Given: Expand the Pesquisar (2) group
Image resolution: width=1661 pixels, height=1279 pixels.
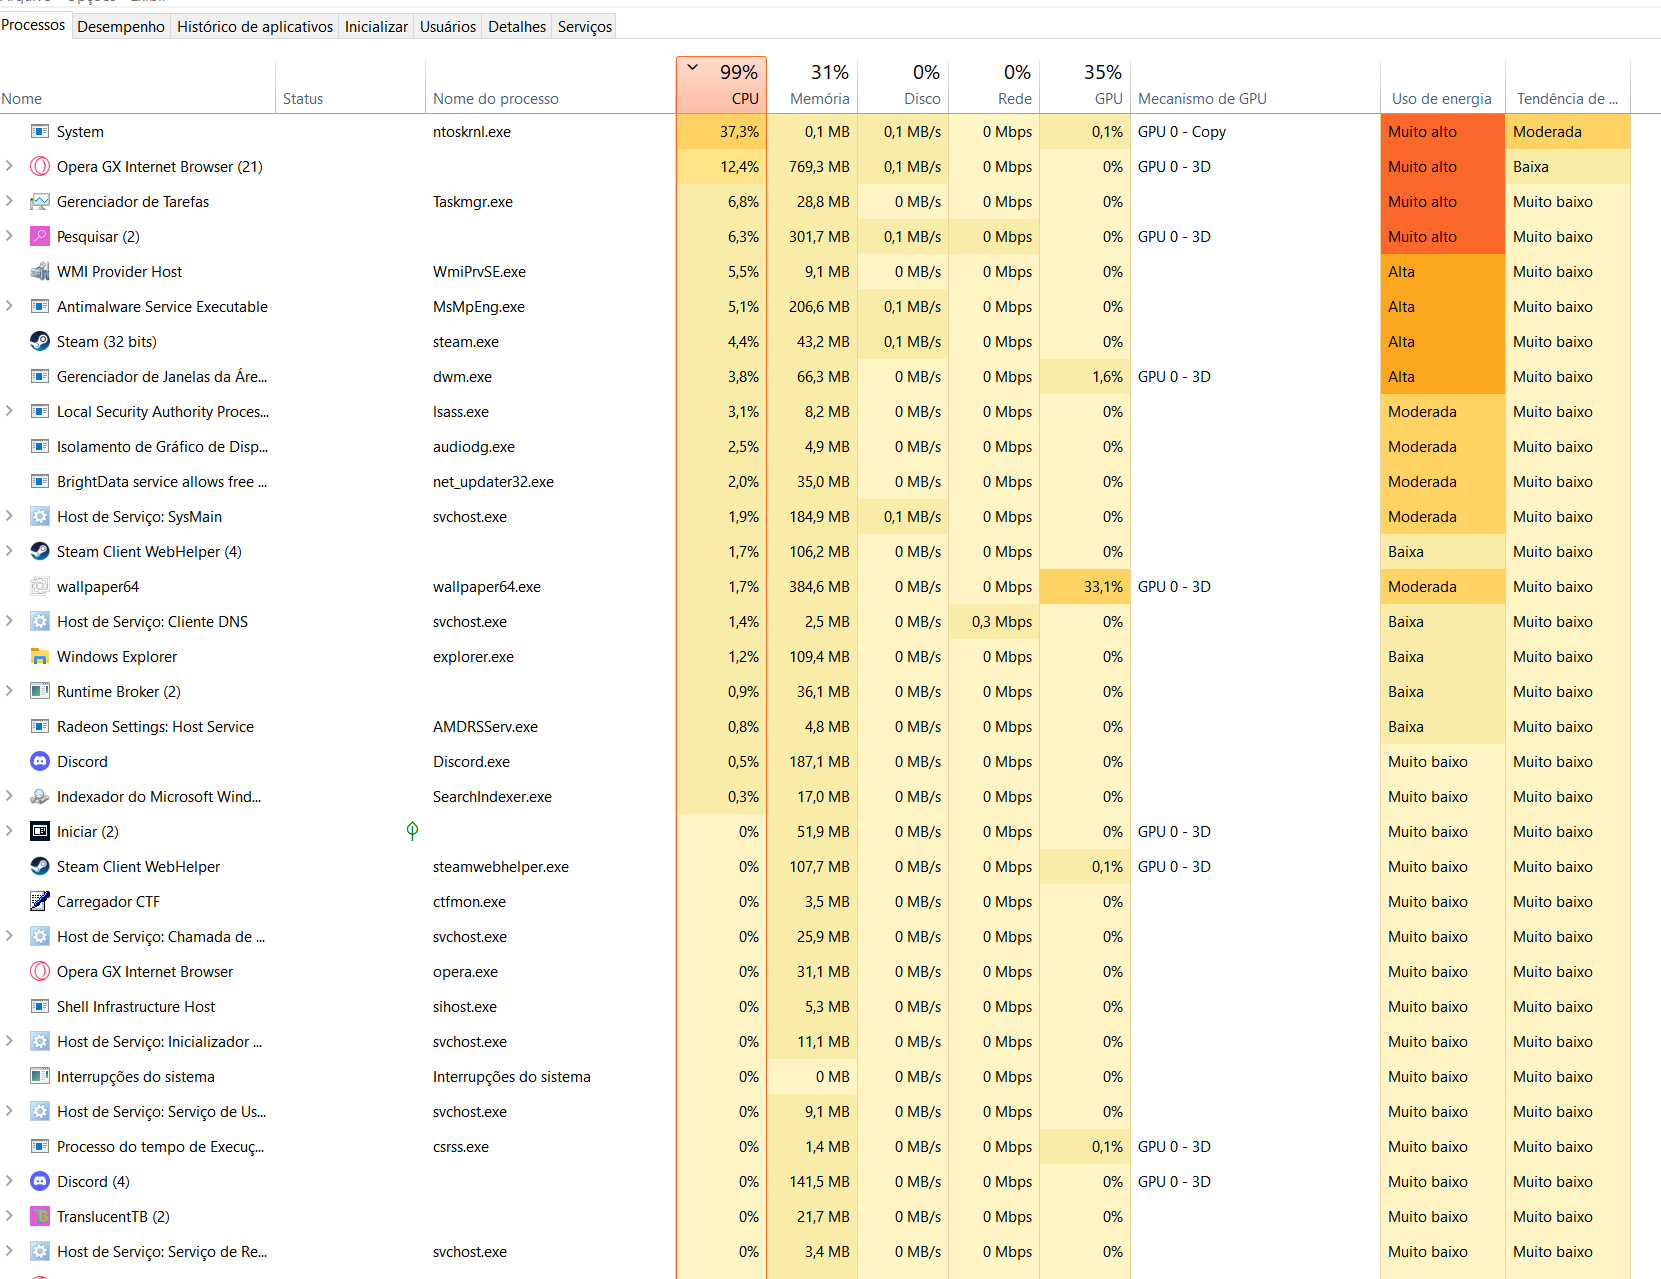Looking at the screenshot, I should [x=10, y=236].
